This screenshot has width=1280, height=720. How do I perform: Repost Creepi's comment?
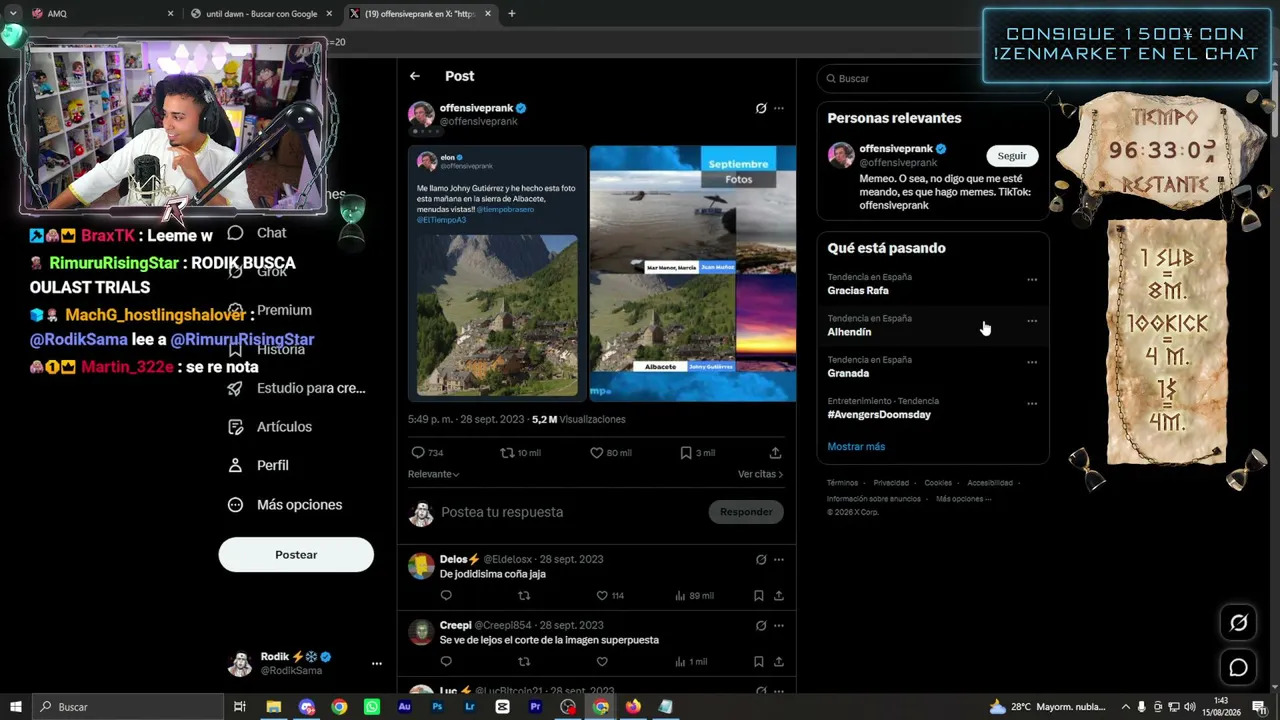click(x=524, y=662)
